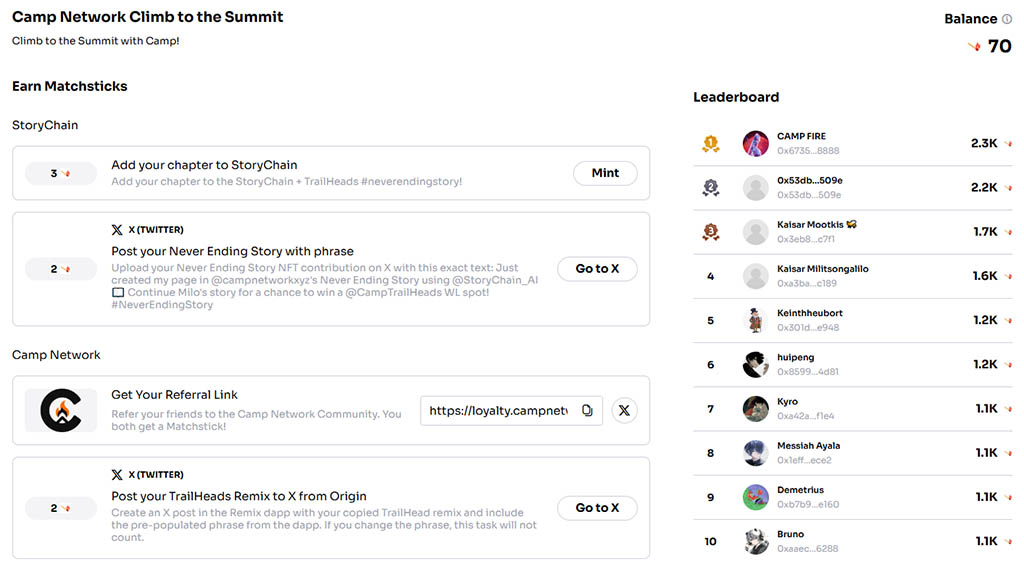This screenshot has height=570, width=1024.
Task: Select the Messiah Ayala leaderboard name
Action: pyautogui.click(x=808, y=445)
